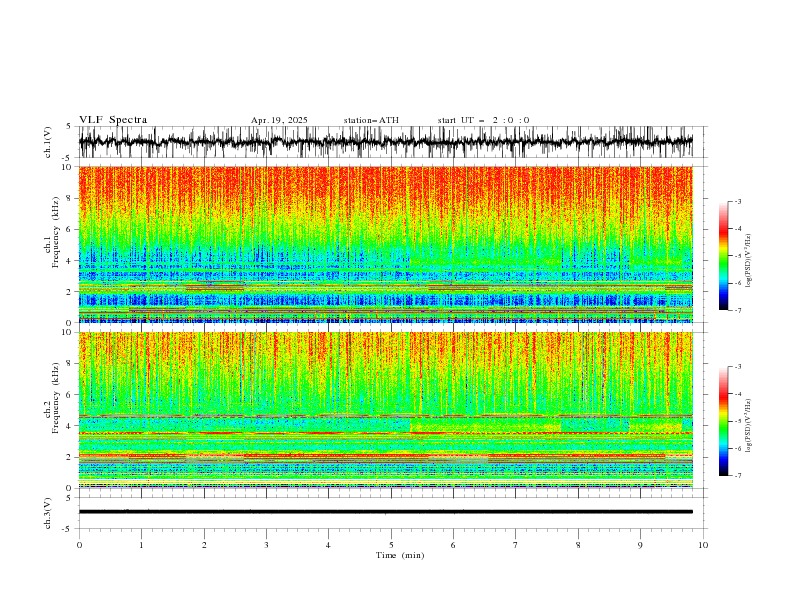The height and width of the screenshot is (612, 792).
Task: Click the "0" kHz tick on ch.1 spectrogram
Action: [70, 323]
